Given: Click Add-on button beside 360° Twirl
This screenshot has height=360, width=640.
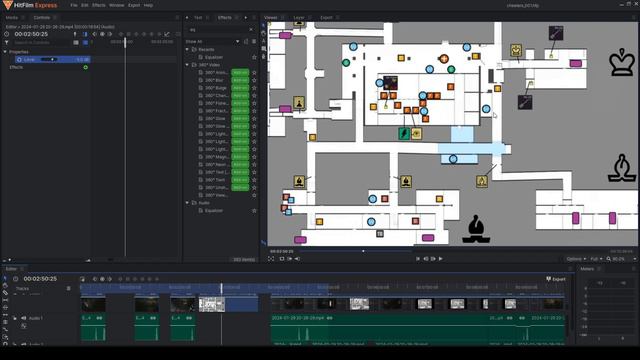Looking at the screenshot, I should [x=240, y=180].
